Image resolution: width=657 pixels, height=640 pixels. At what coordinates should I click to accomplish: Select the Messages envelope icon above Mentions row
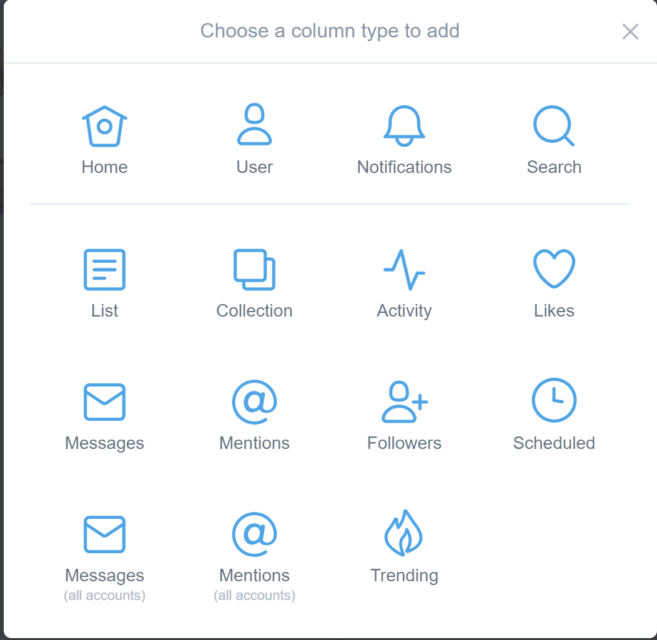click(104, 402)
